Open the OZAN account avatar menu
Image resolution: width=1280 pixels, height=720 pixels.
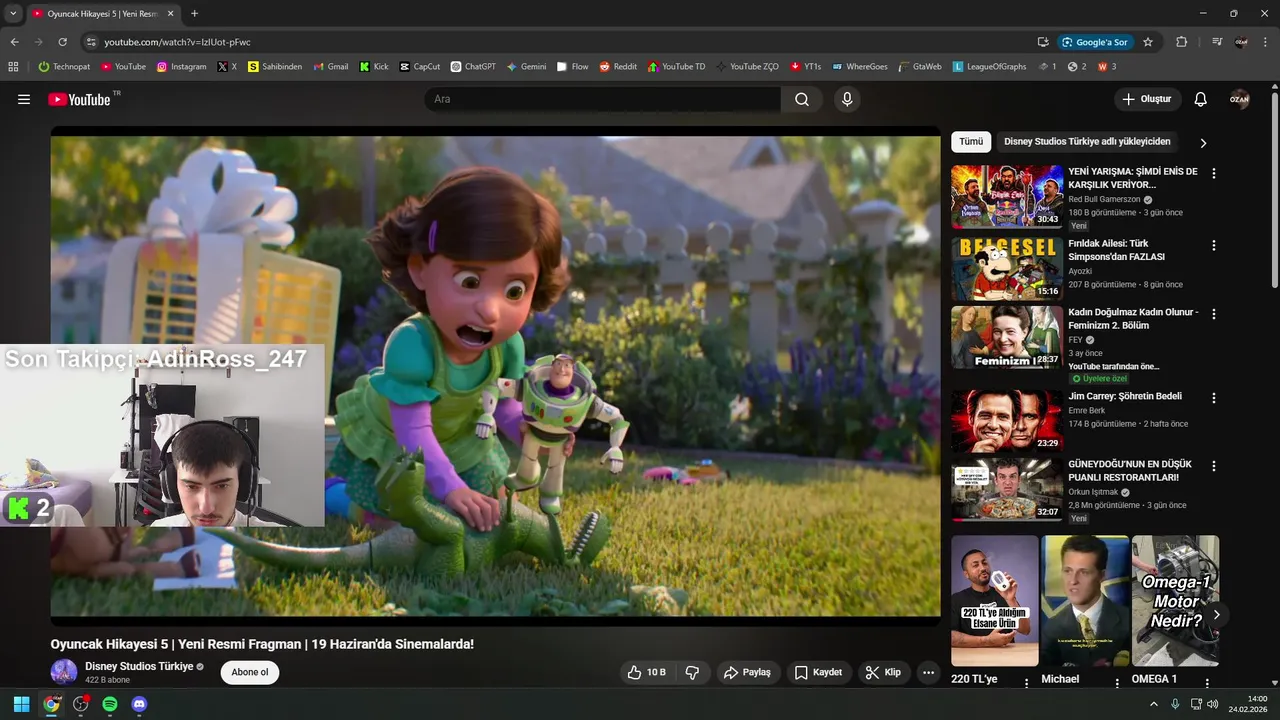point(1239,99)
